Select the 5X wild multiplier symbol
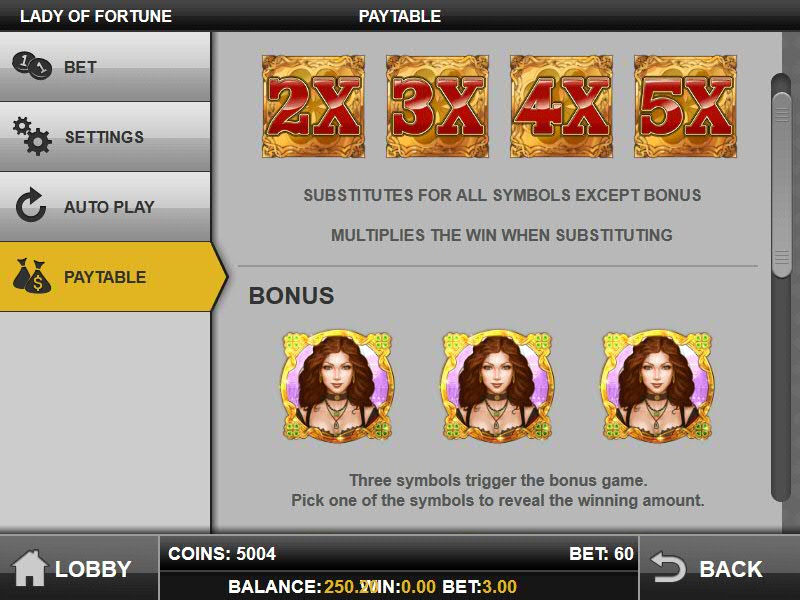Screen dimensions: 800x600 [x=685, y=106]
